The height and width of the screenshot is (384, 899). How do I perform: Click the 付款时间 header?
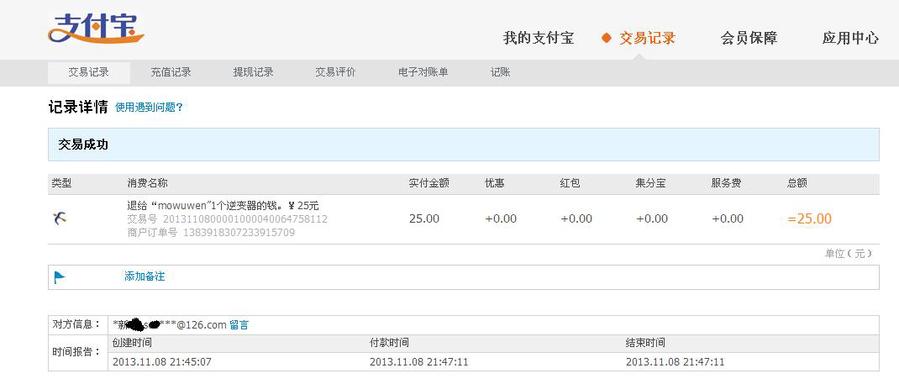tap(389, 343)
